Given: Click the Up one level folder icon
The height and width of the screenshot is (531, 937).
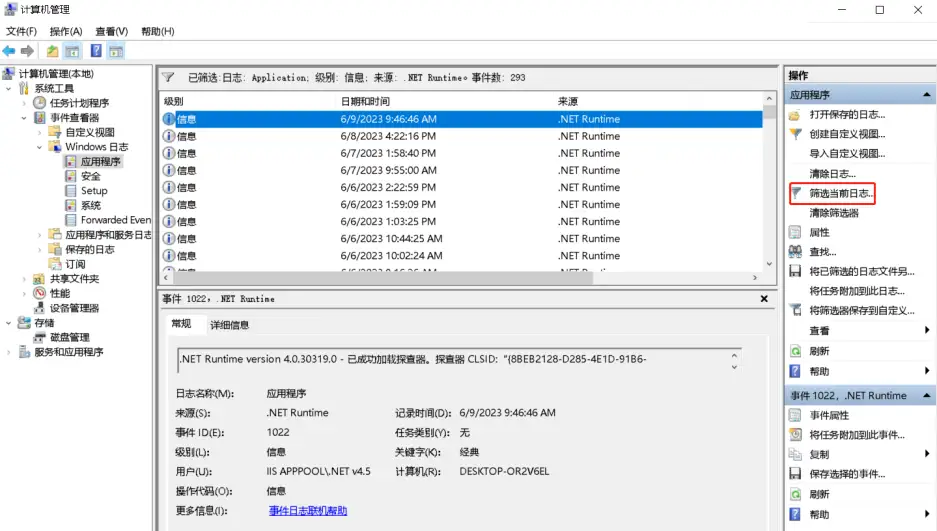Looking at the screenshot, I should pyautogui.click(x=52, y=51).
